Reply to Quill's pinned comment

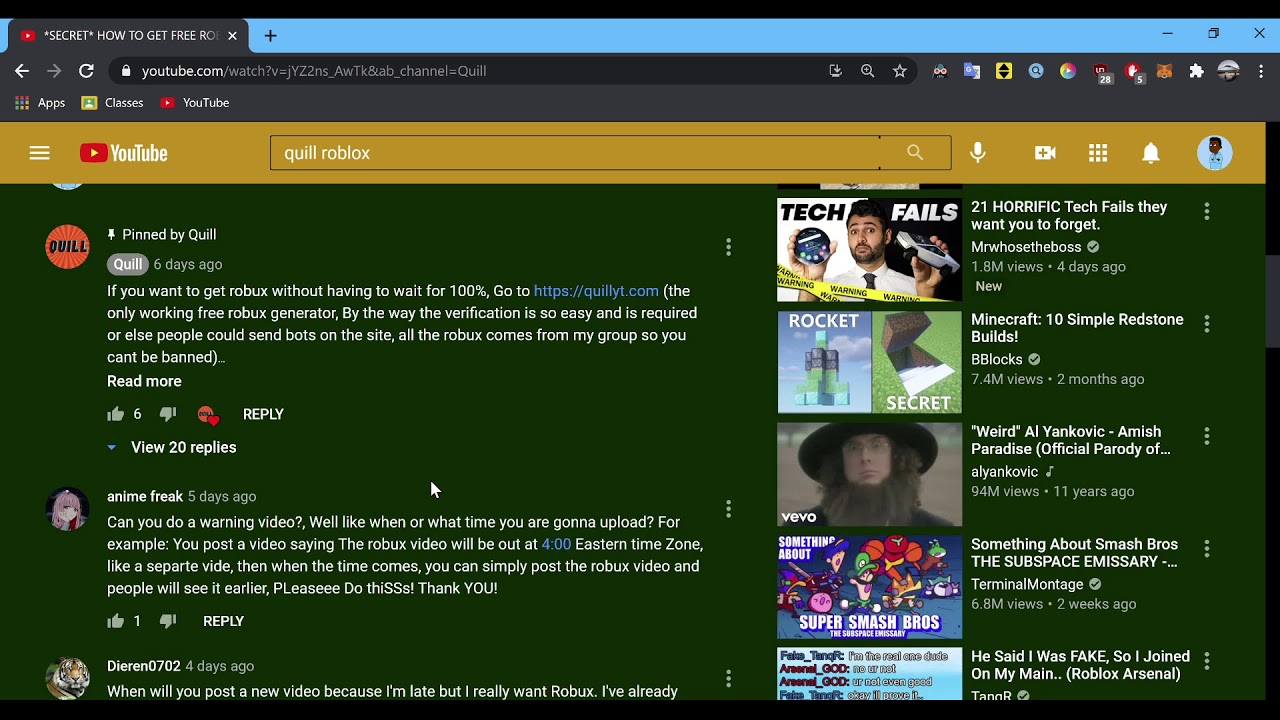pos(263,414)
